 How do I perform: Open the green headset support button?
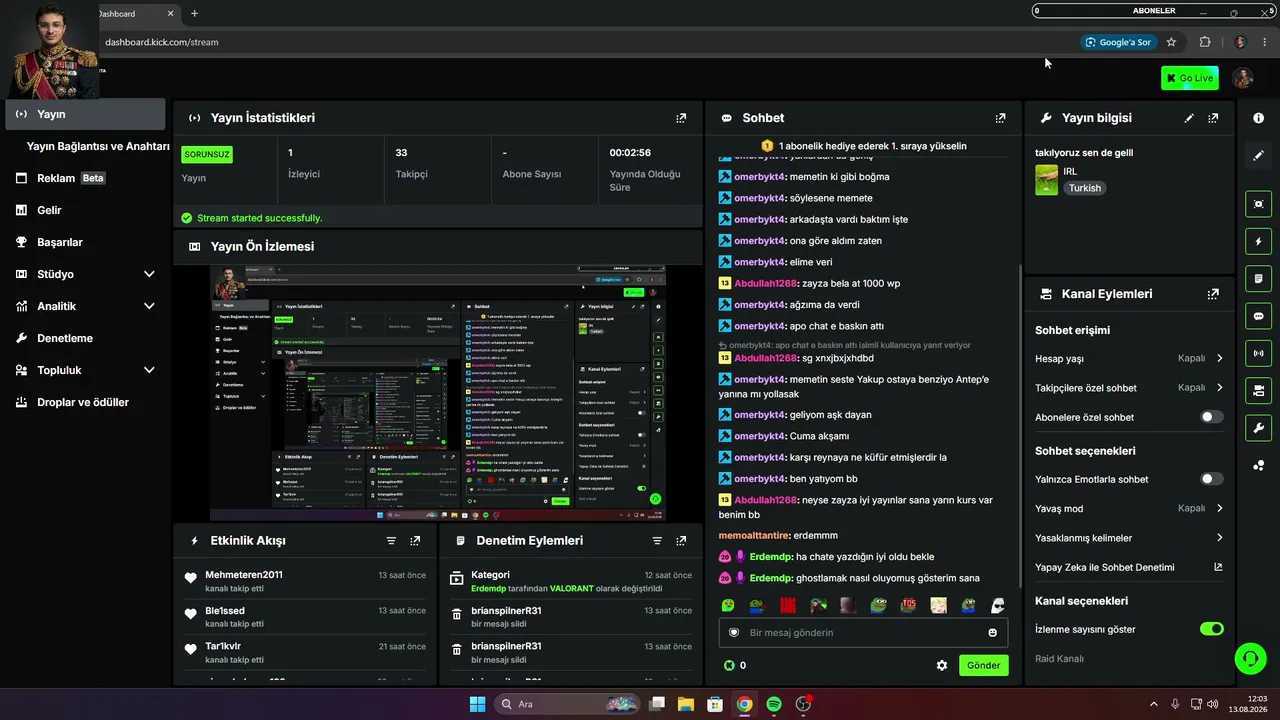[1250, 658]
